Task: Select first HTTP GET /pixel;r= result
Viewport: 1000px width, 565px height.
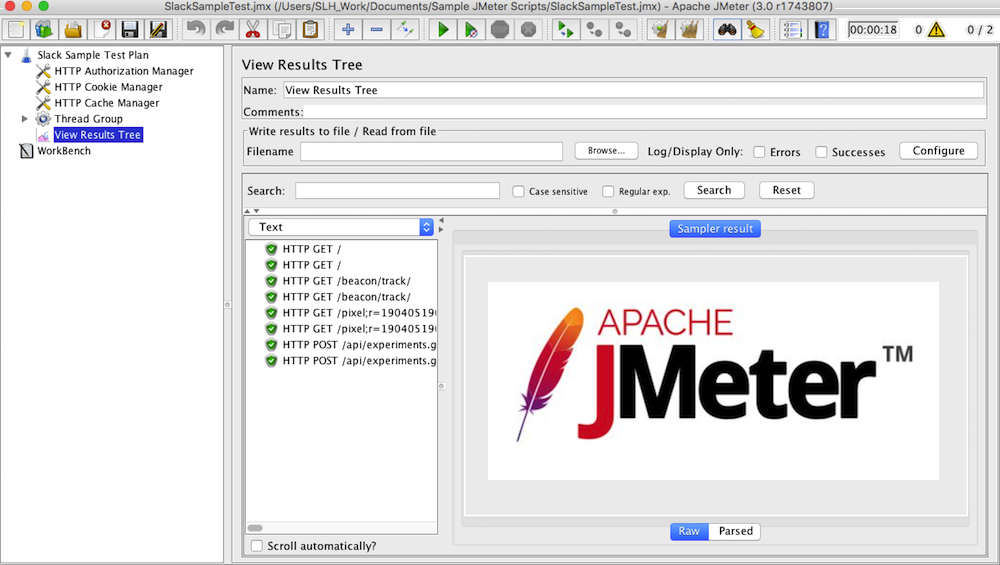Action: pos(359,312)
